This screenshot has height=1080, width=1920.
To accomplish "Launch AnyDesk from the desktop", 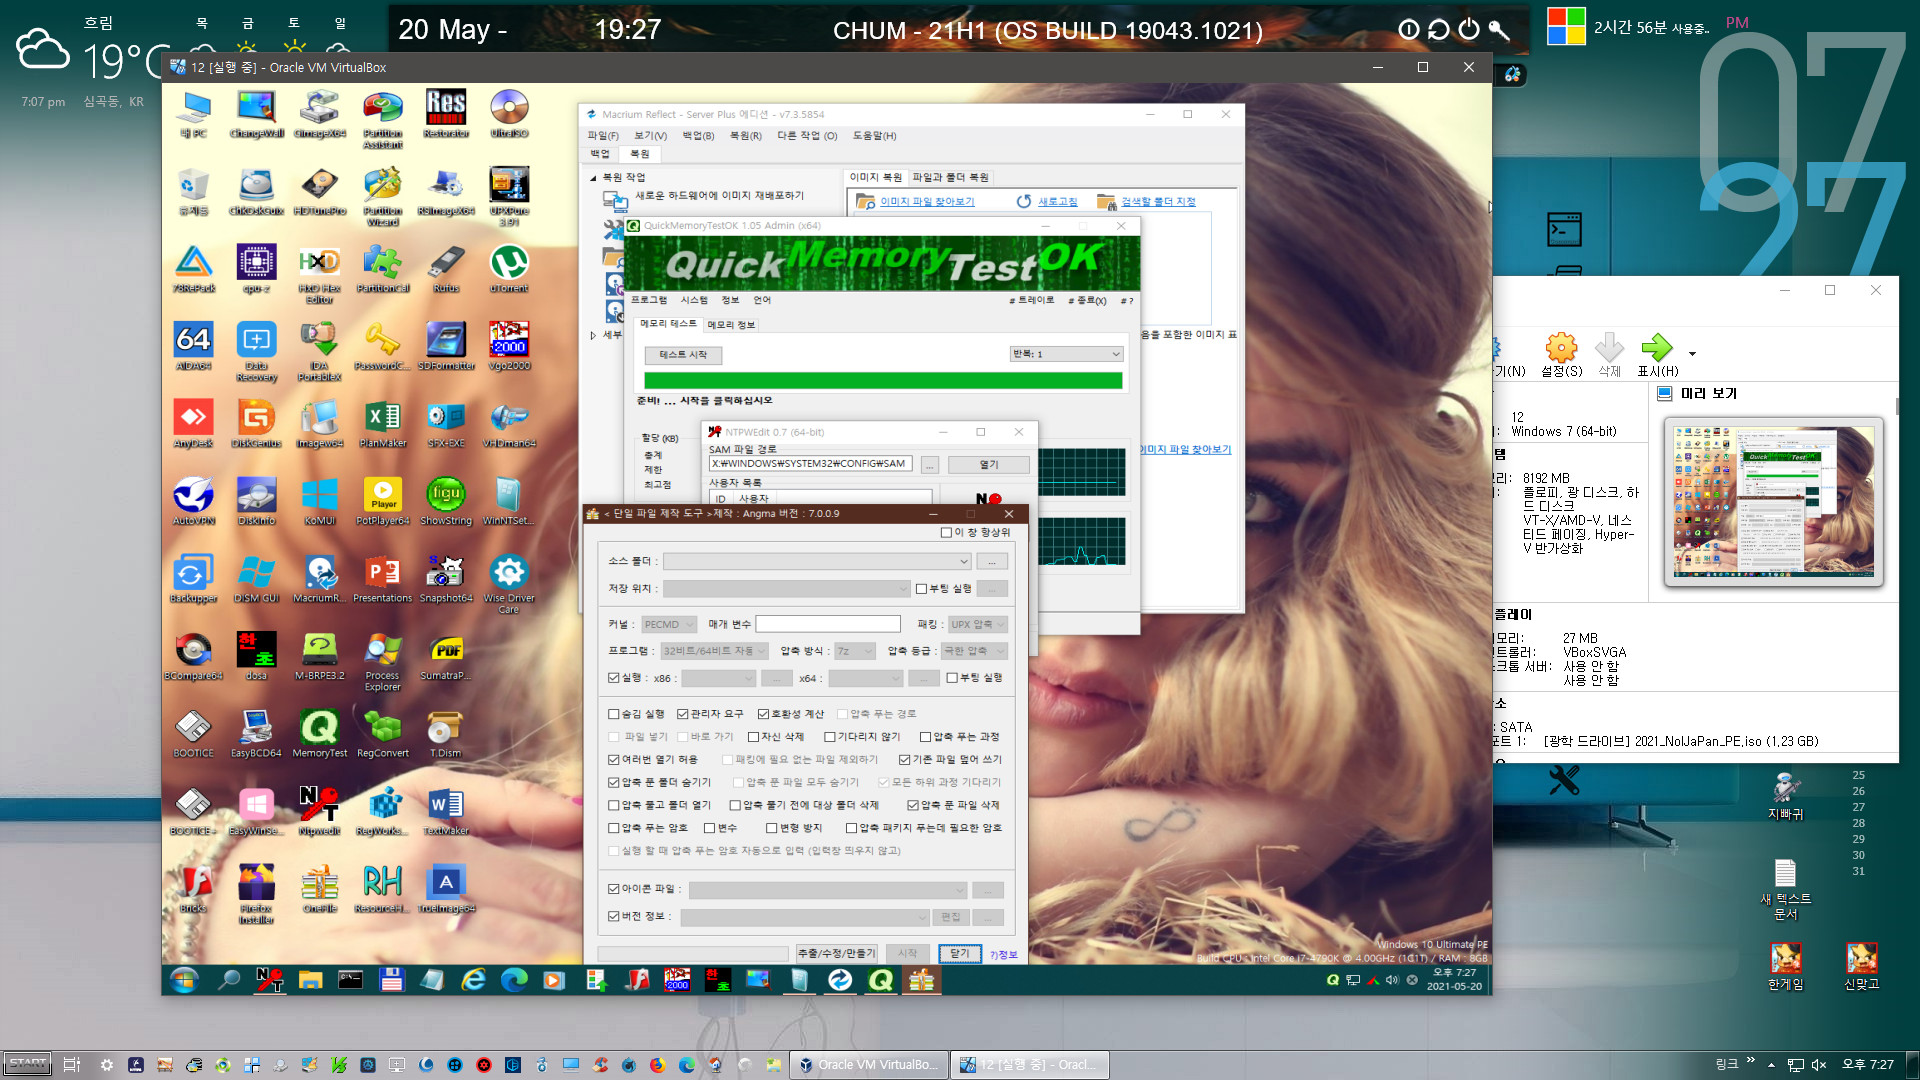I will point(193,423).
